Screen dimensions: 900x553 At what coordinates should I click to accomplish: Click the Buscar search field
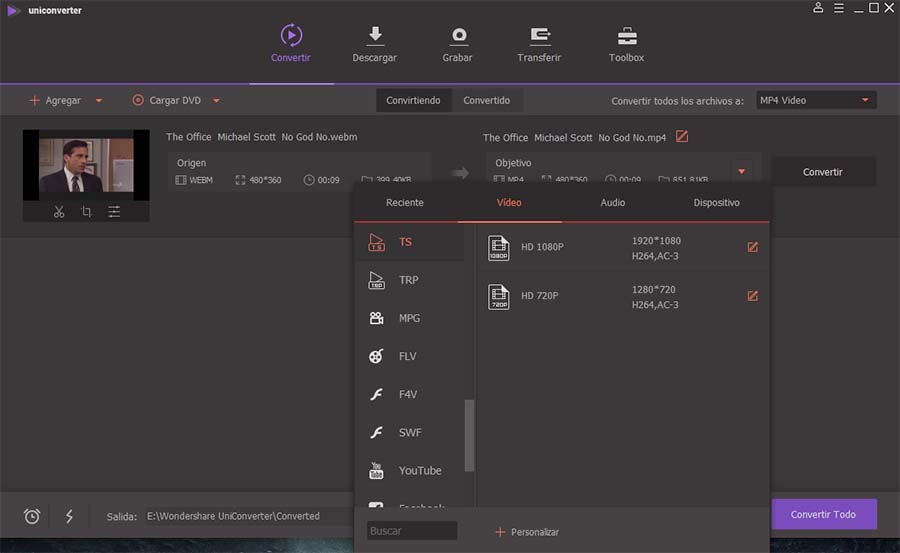(412, 531)
